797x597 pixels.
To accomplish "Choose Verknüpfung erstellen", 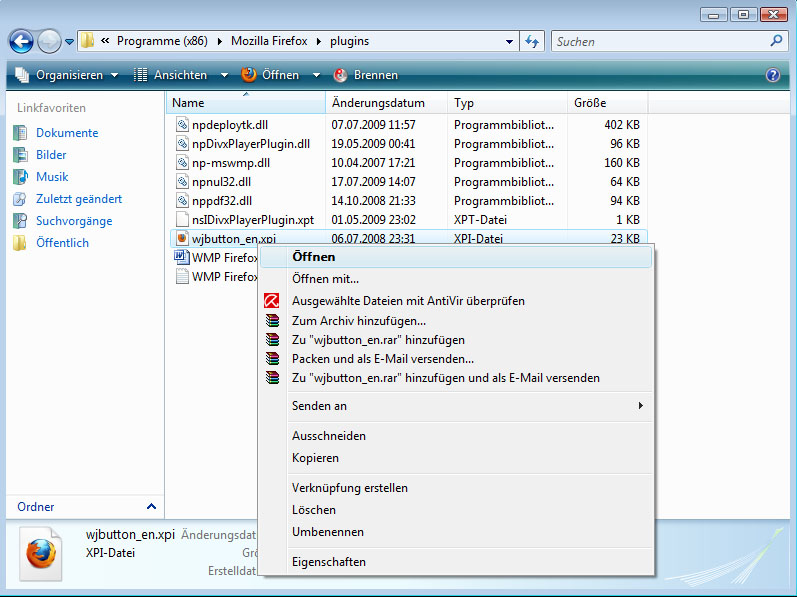I will click(x=456, y=488).
